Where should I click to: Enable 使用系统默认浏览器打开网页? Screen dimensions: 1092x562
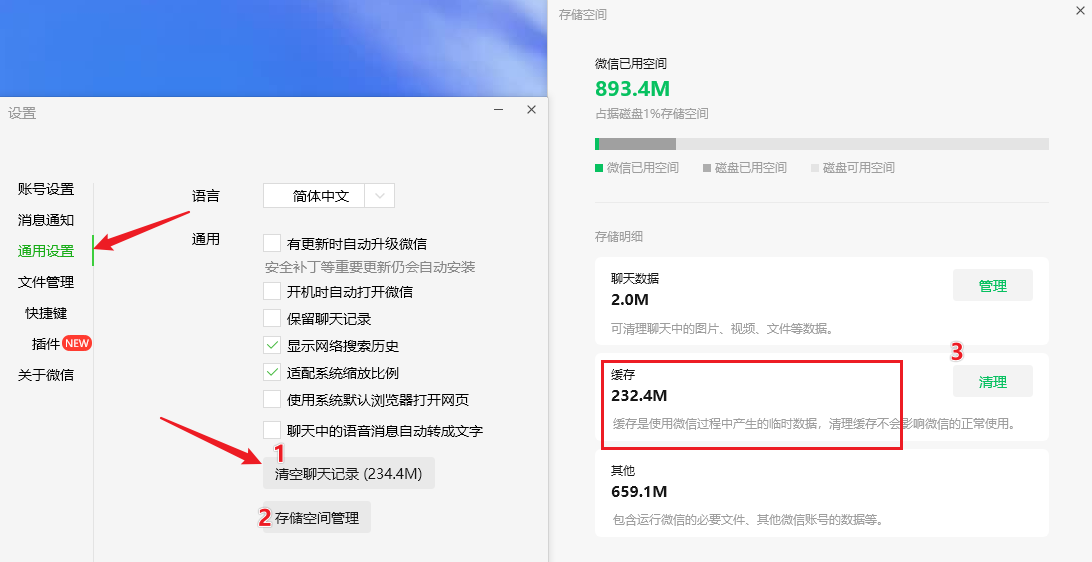pos(272,400)
